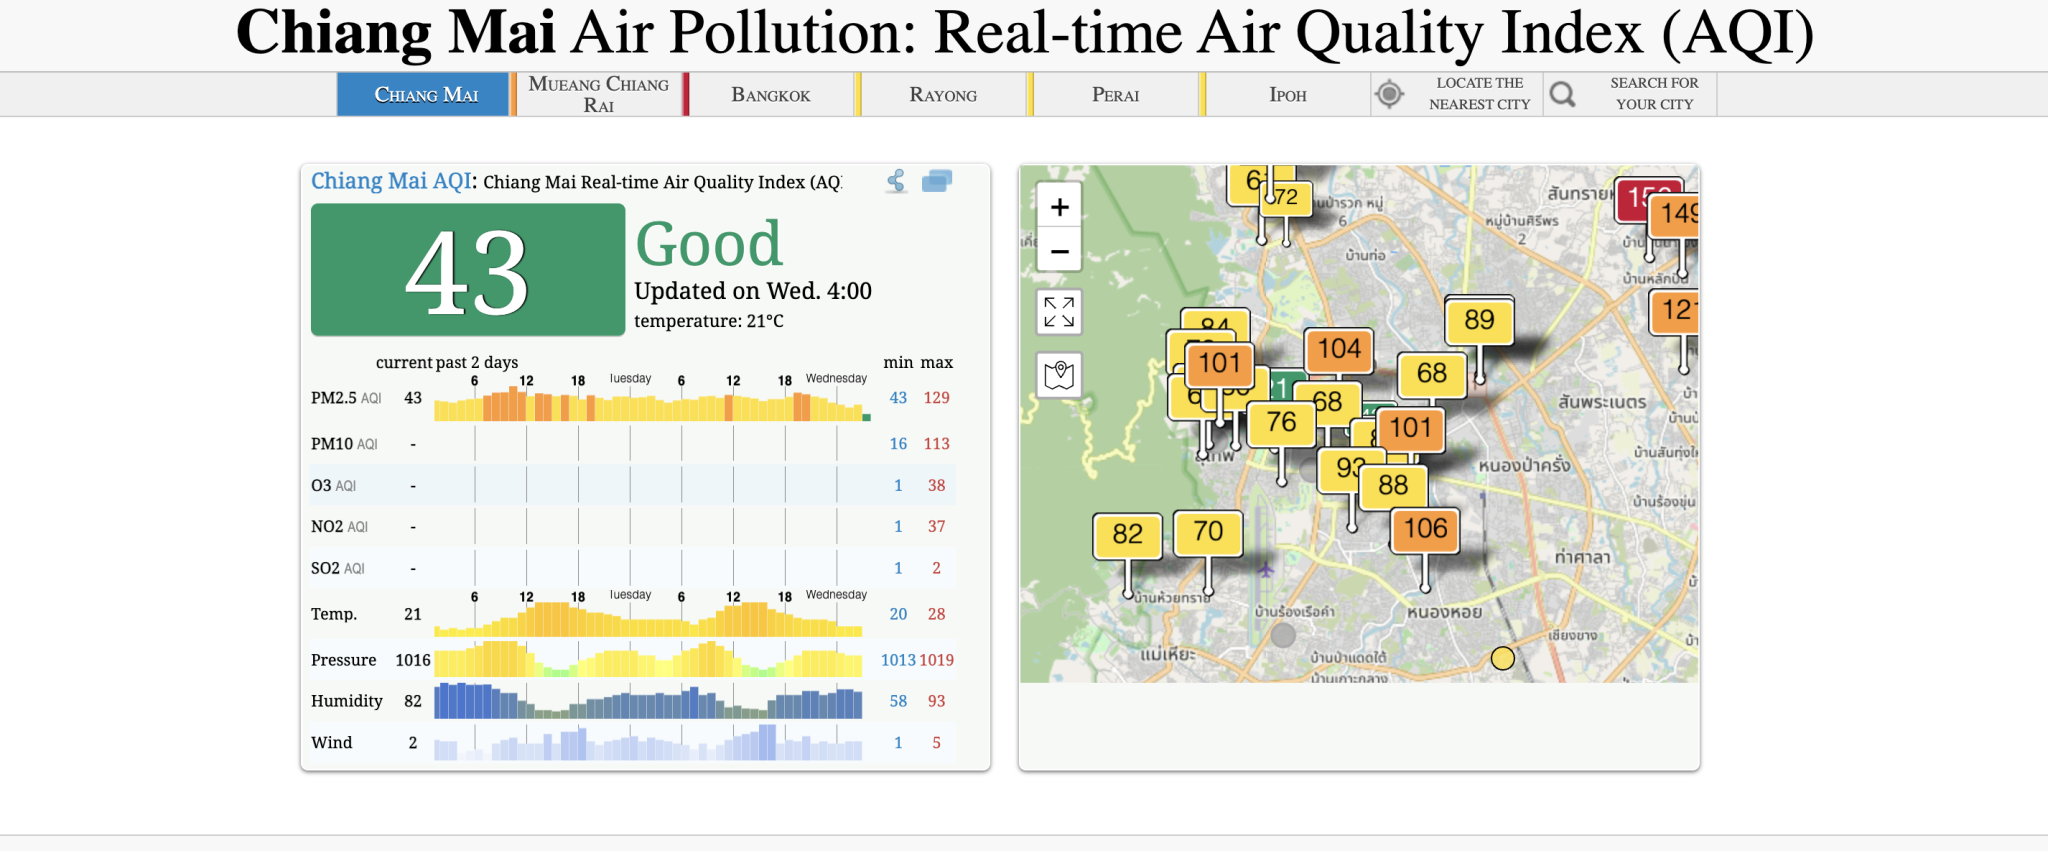Open the Mueang Chiang Rai tab
This screenshot has width=2048, height=851.
(598, 95)
